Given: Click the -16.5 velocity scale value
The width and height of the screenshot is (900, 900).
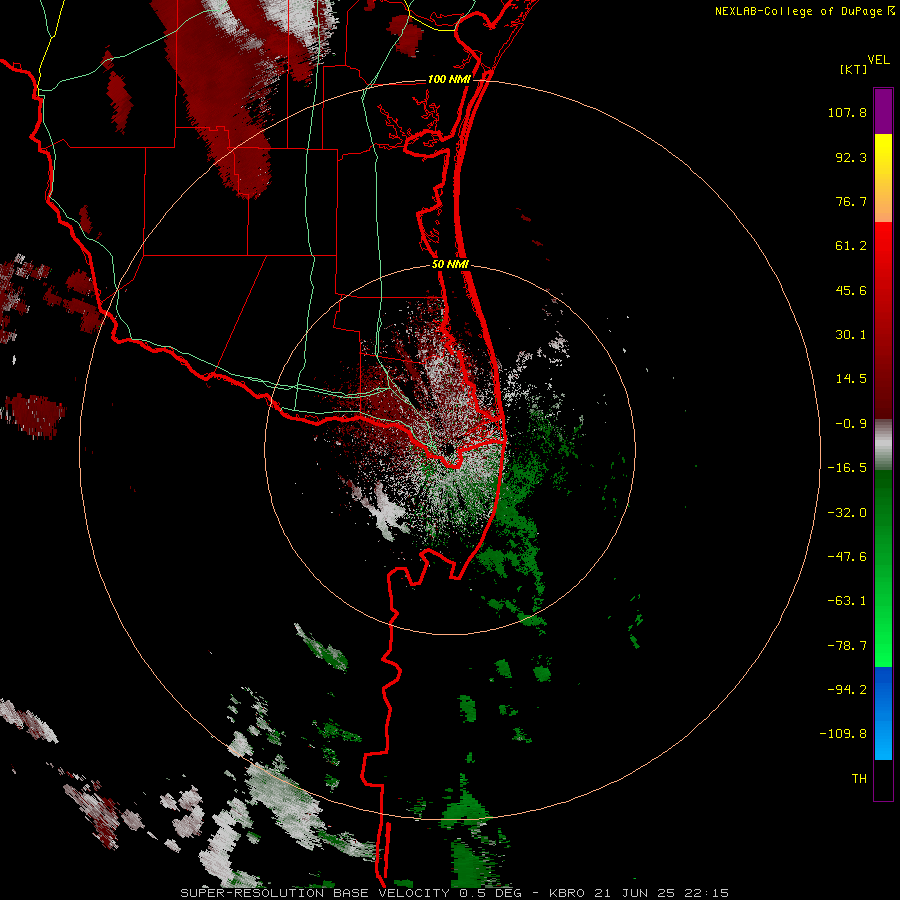Looking at the screenshot, I should click(x=847, y=468).
